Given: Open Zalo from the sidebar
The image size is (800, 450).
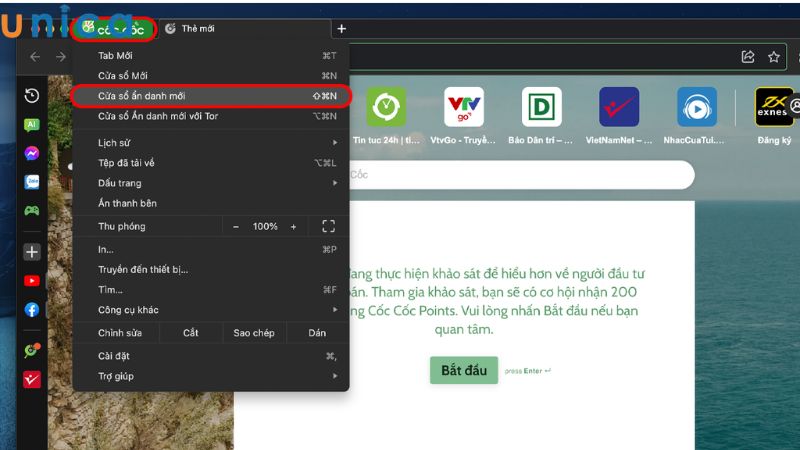Looking at the screenshot, I should tap(32, 182).
